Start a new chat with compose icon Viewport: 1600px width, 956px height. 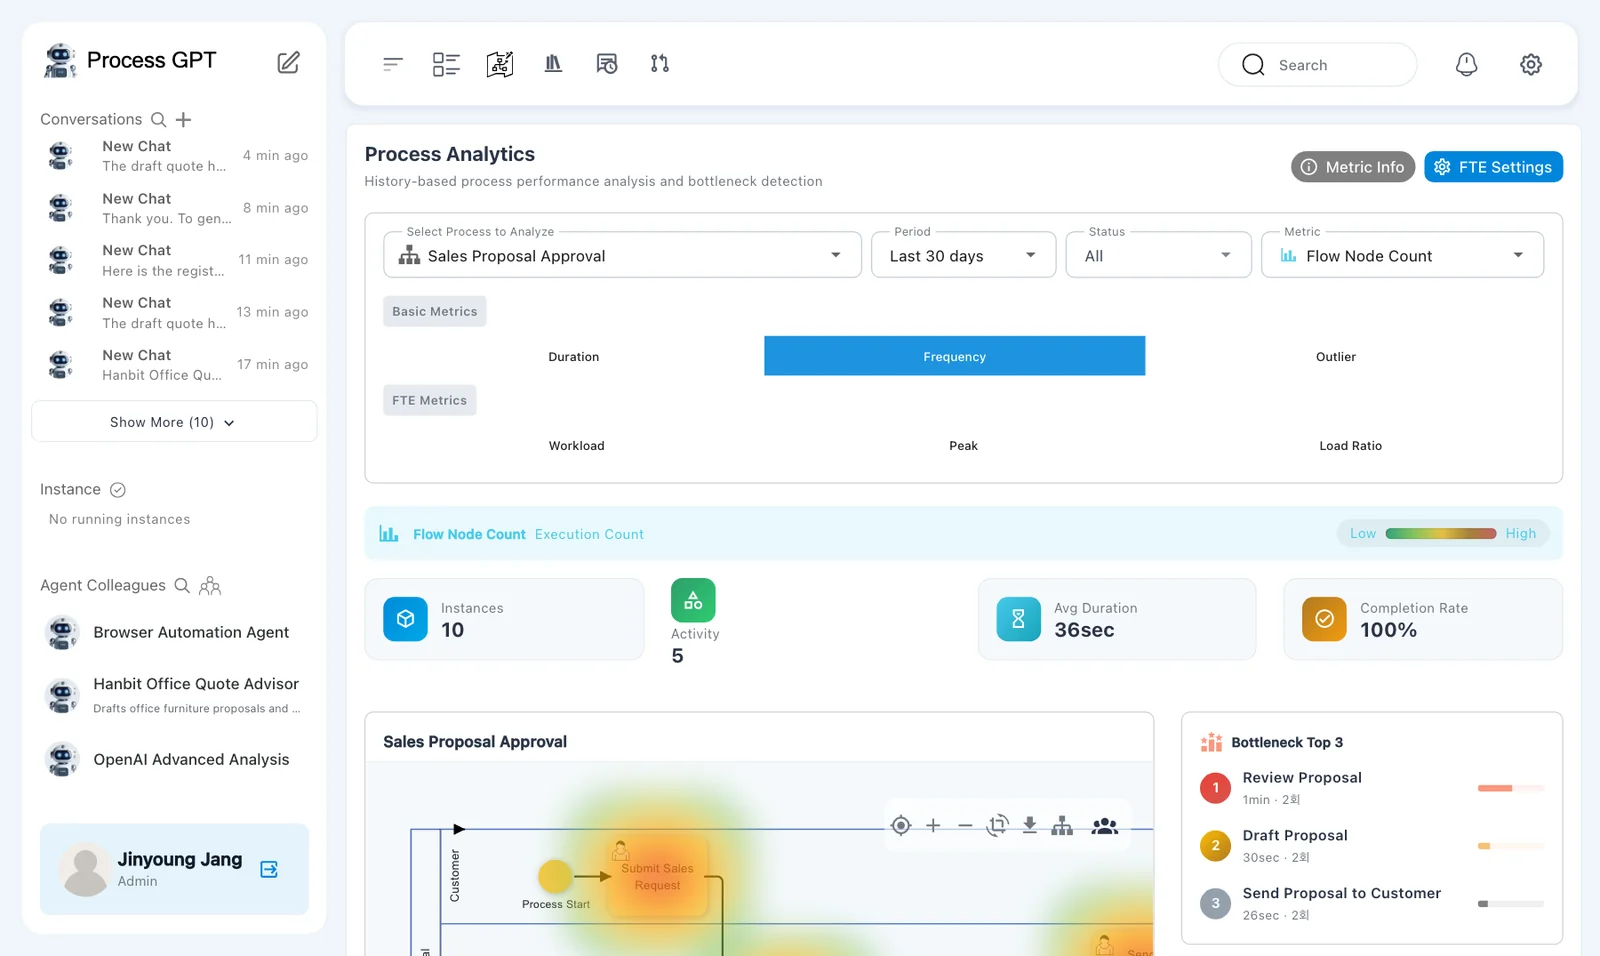tap(288, 62)
